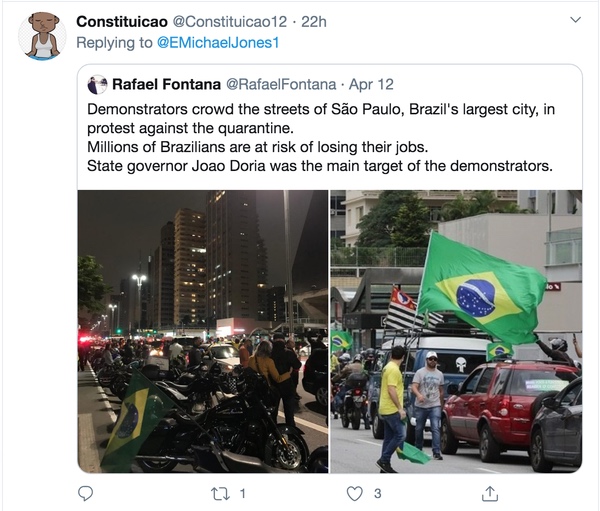
Task: Retweet using the arrows icon
Action: pyautogui.click(x=221, y=494)
